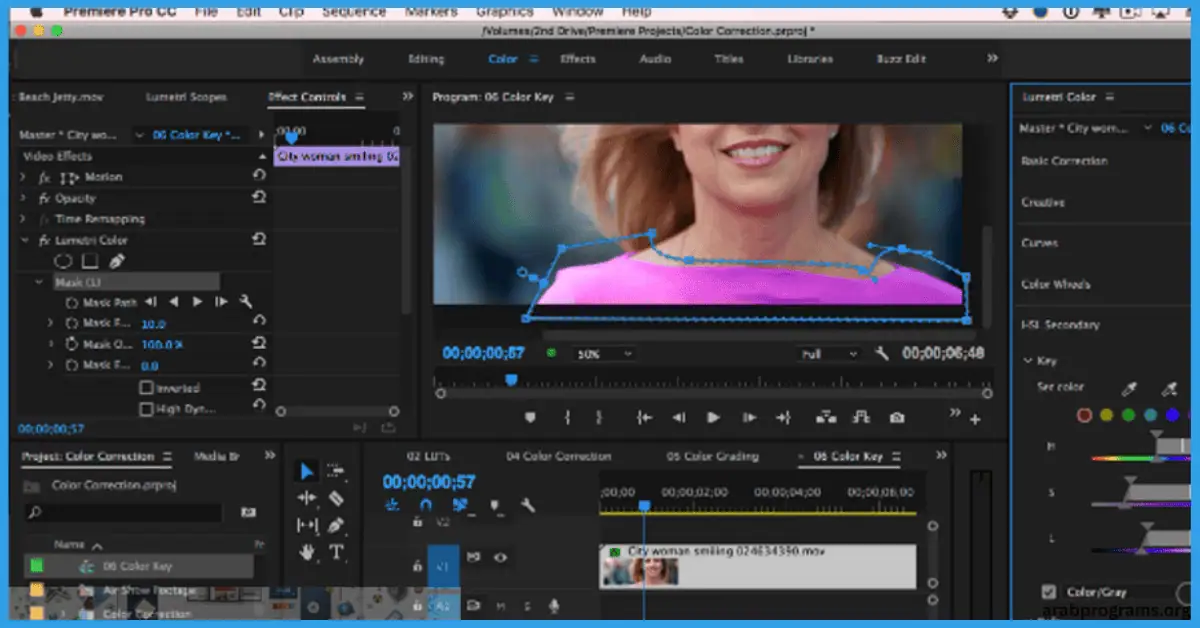Switch to the Editing workspace
The height and width of the screenshot is (628, 1200).
(426, 59)
